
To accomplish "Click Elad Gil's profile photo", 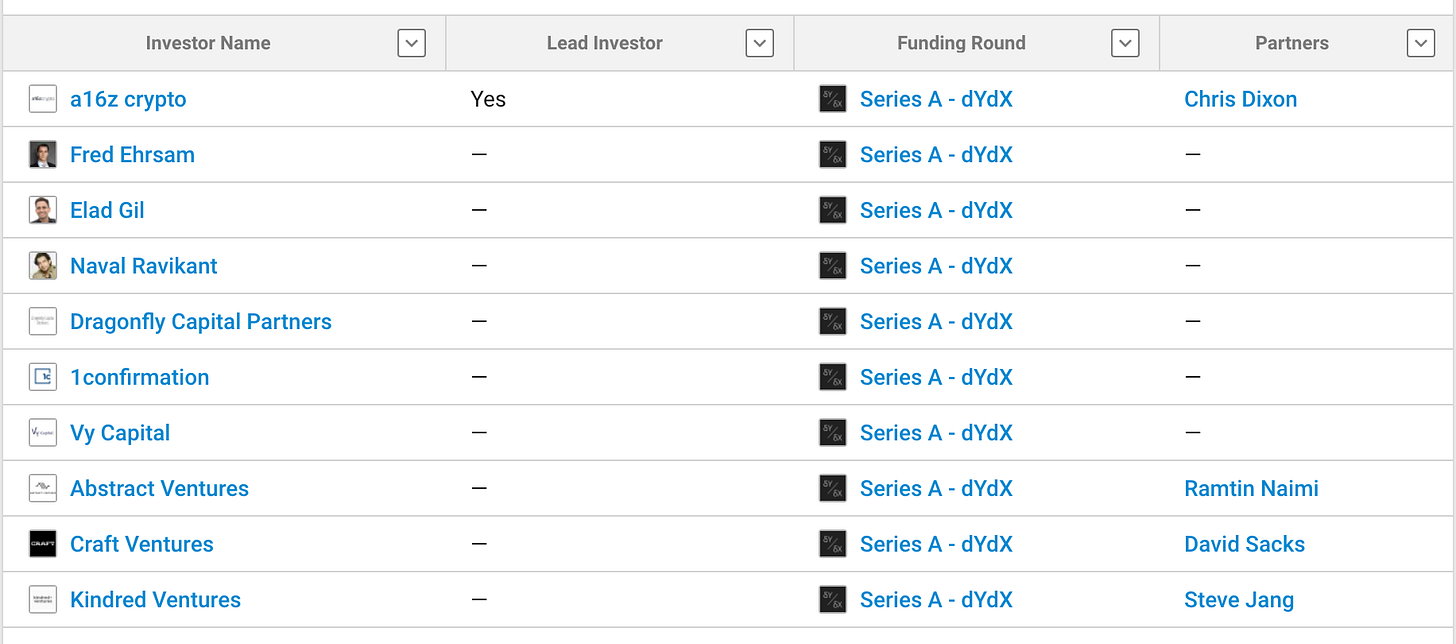I will 43,210.
